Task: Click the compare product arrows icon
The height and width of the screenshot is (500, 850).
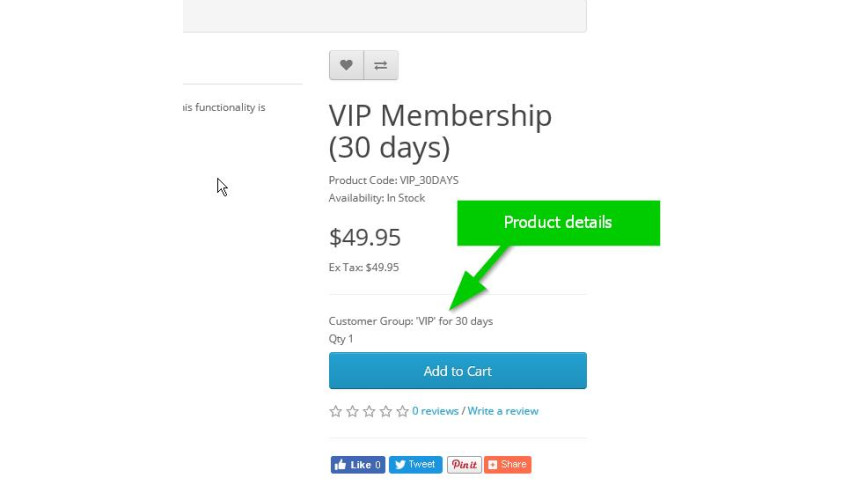Action: (381, 65)
